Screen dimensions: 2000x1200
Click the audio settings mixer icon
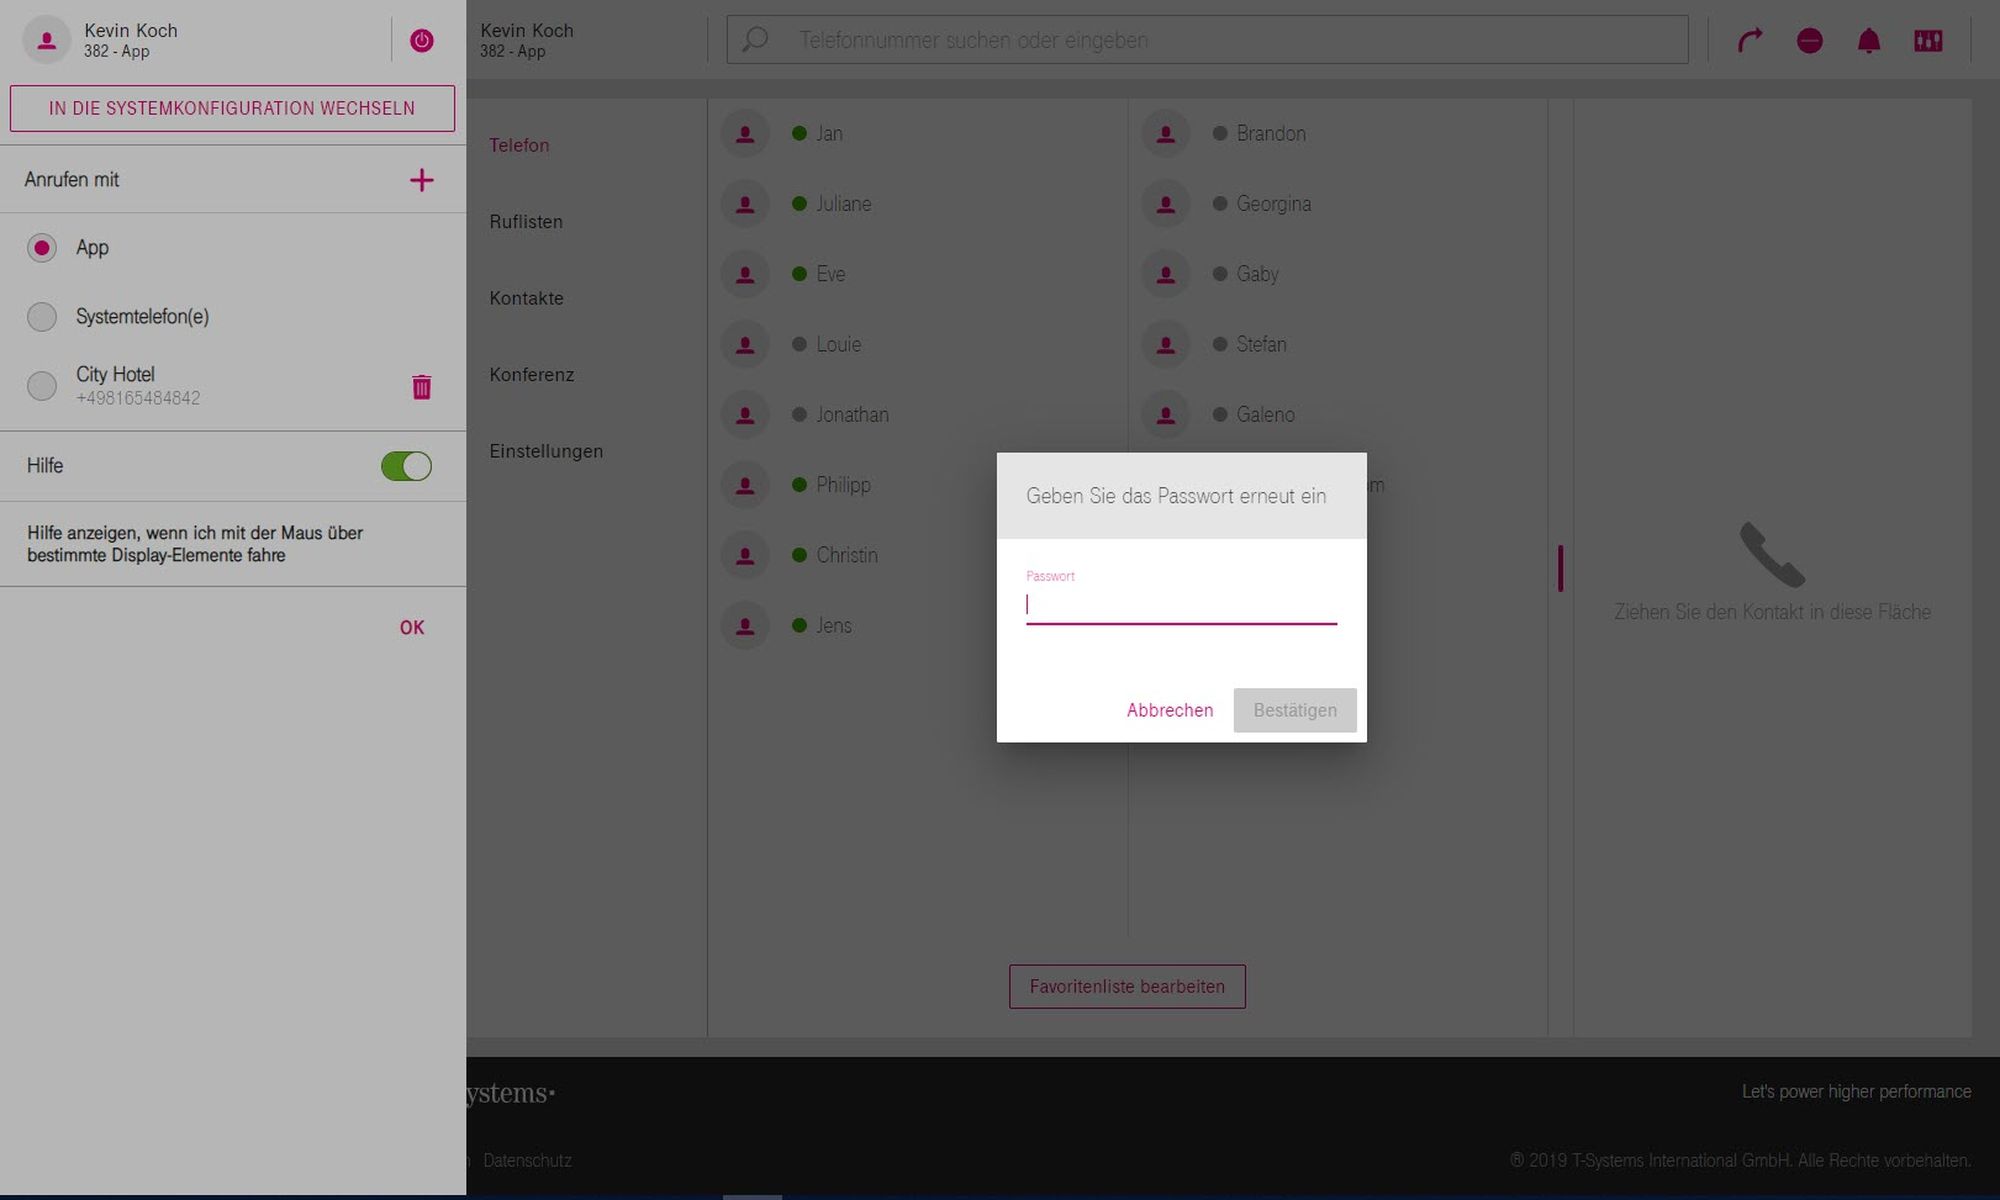tap(1927, 40)
